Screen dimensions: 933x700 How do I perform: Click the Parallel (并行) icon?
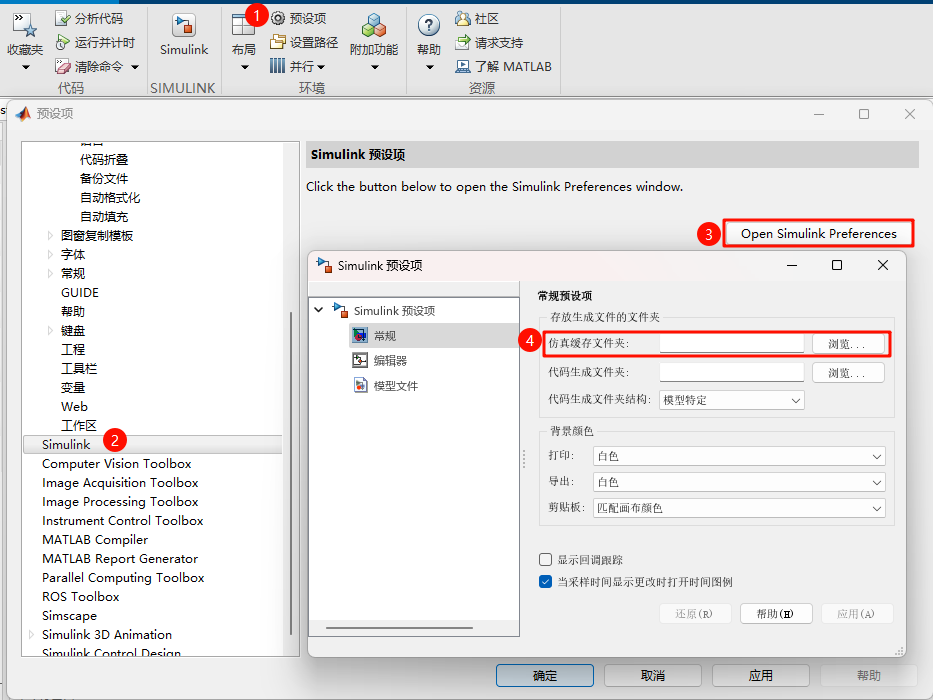click(277, 65)
